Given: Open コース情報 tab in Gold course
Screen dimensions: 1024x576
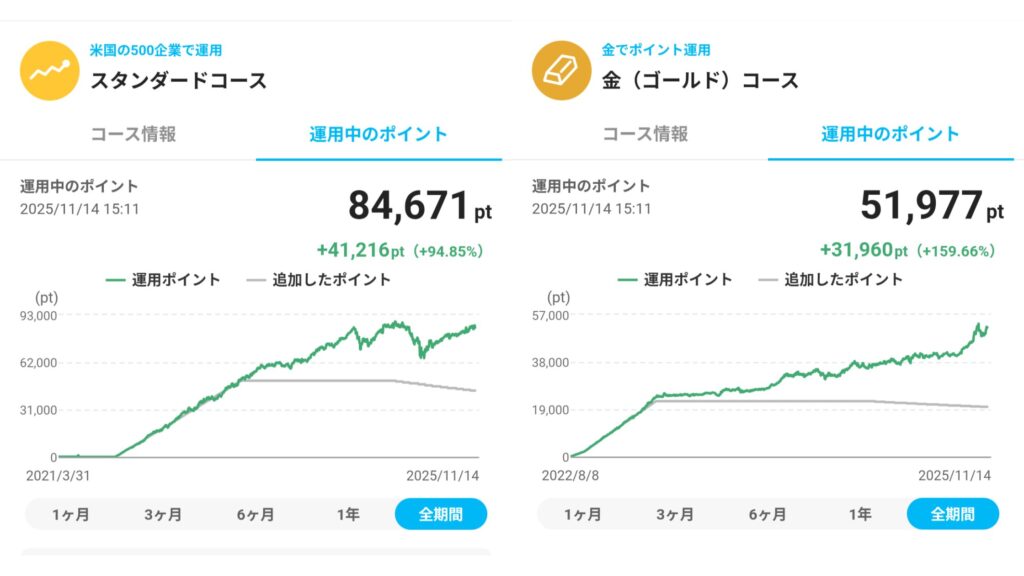Looking at the screenshot, I should click(x=645, y=134).
